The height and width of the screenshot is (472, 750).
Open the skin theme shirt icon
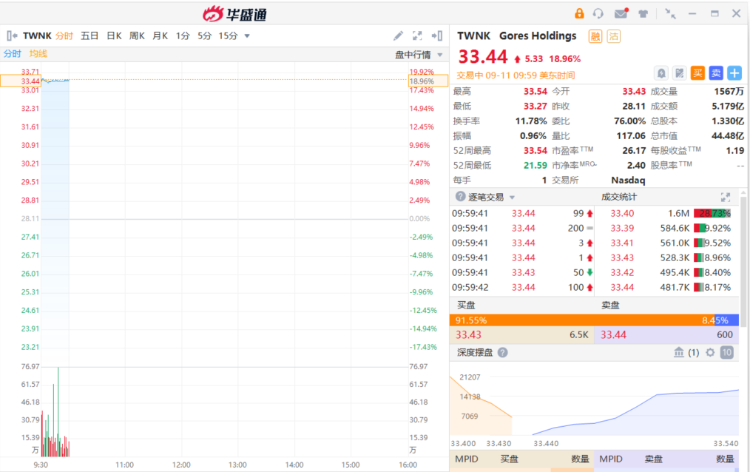coord(643,13)
